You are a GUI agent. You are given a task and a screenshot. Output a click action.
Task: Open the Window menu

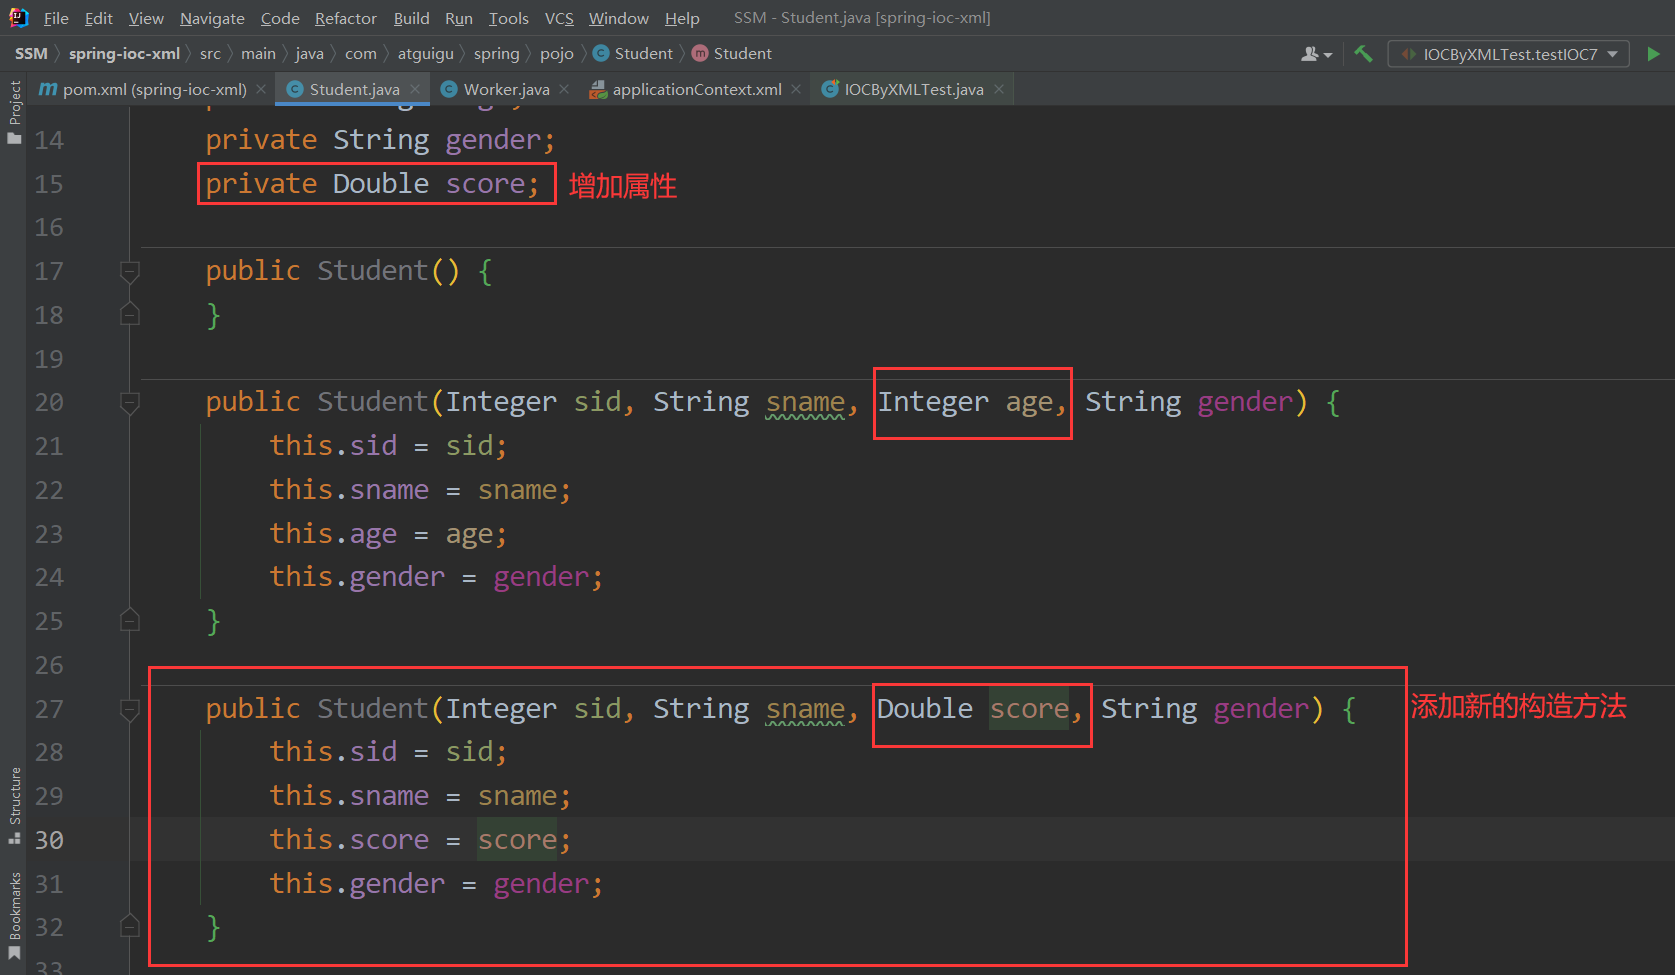[x=618, y=18]
